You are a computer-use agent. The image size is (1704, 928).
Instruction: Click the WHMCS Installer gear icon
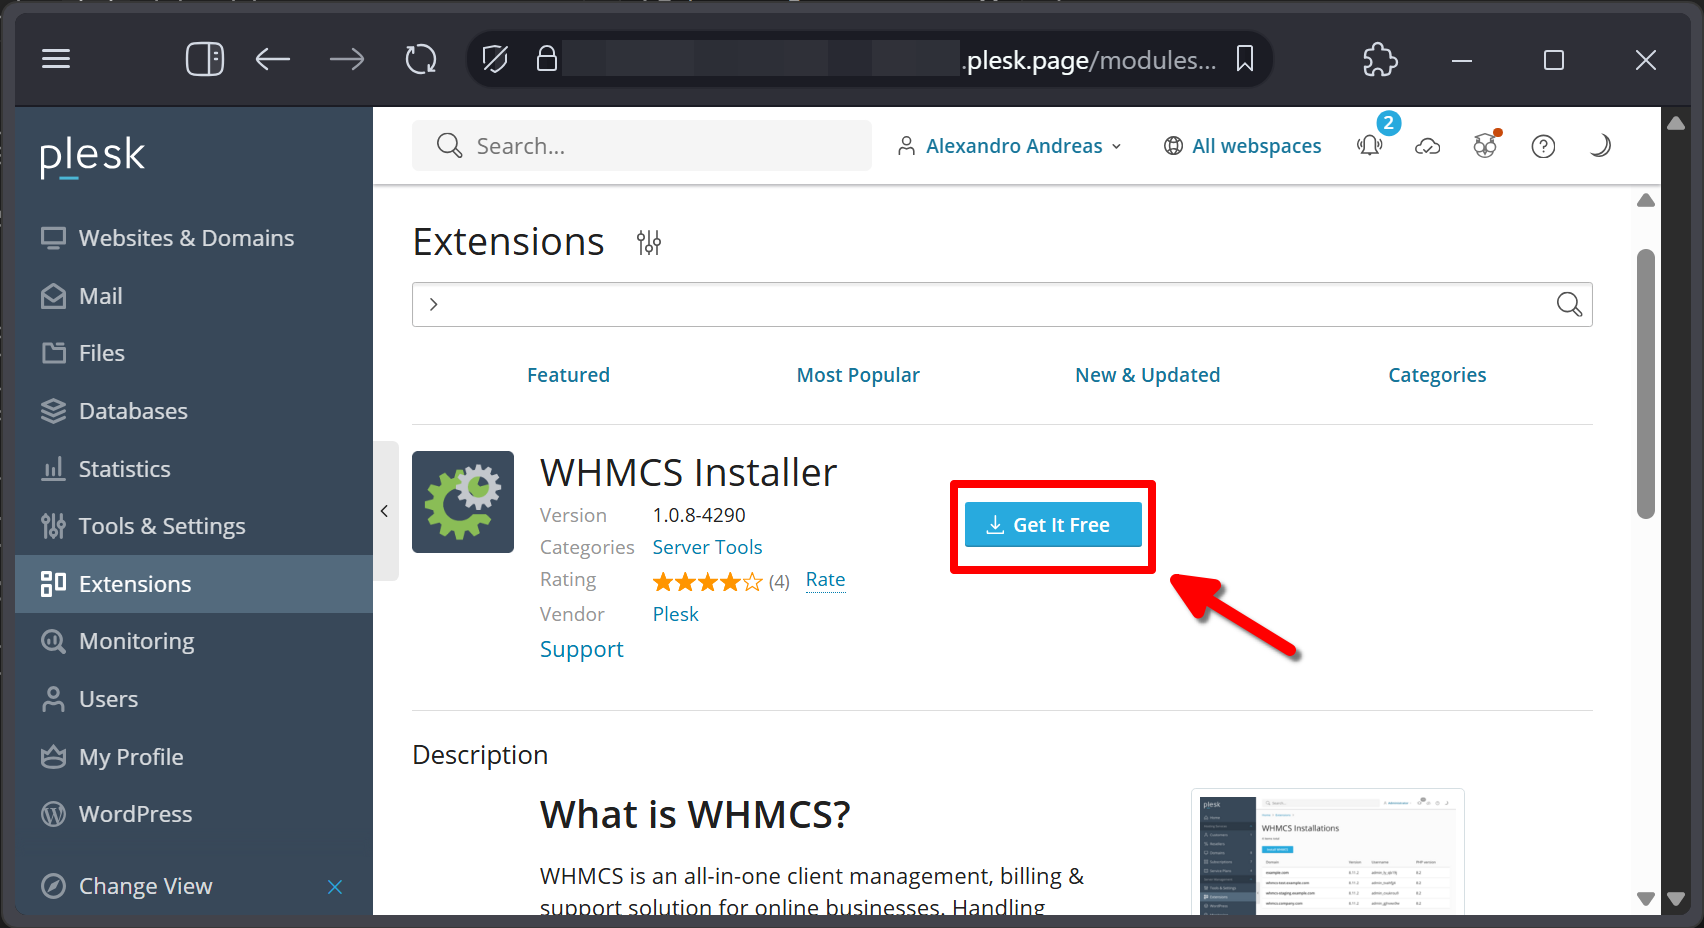click(463, 502)
